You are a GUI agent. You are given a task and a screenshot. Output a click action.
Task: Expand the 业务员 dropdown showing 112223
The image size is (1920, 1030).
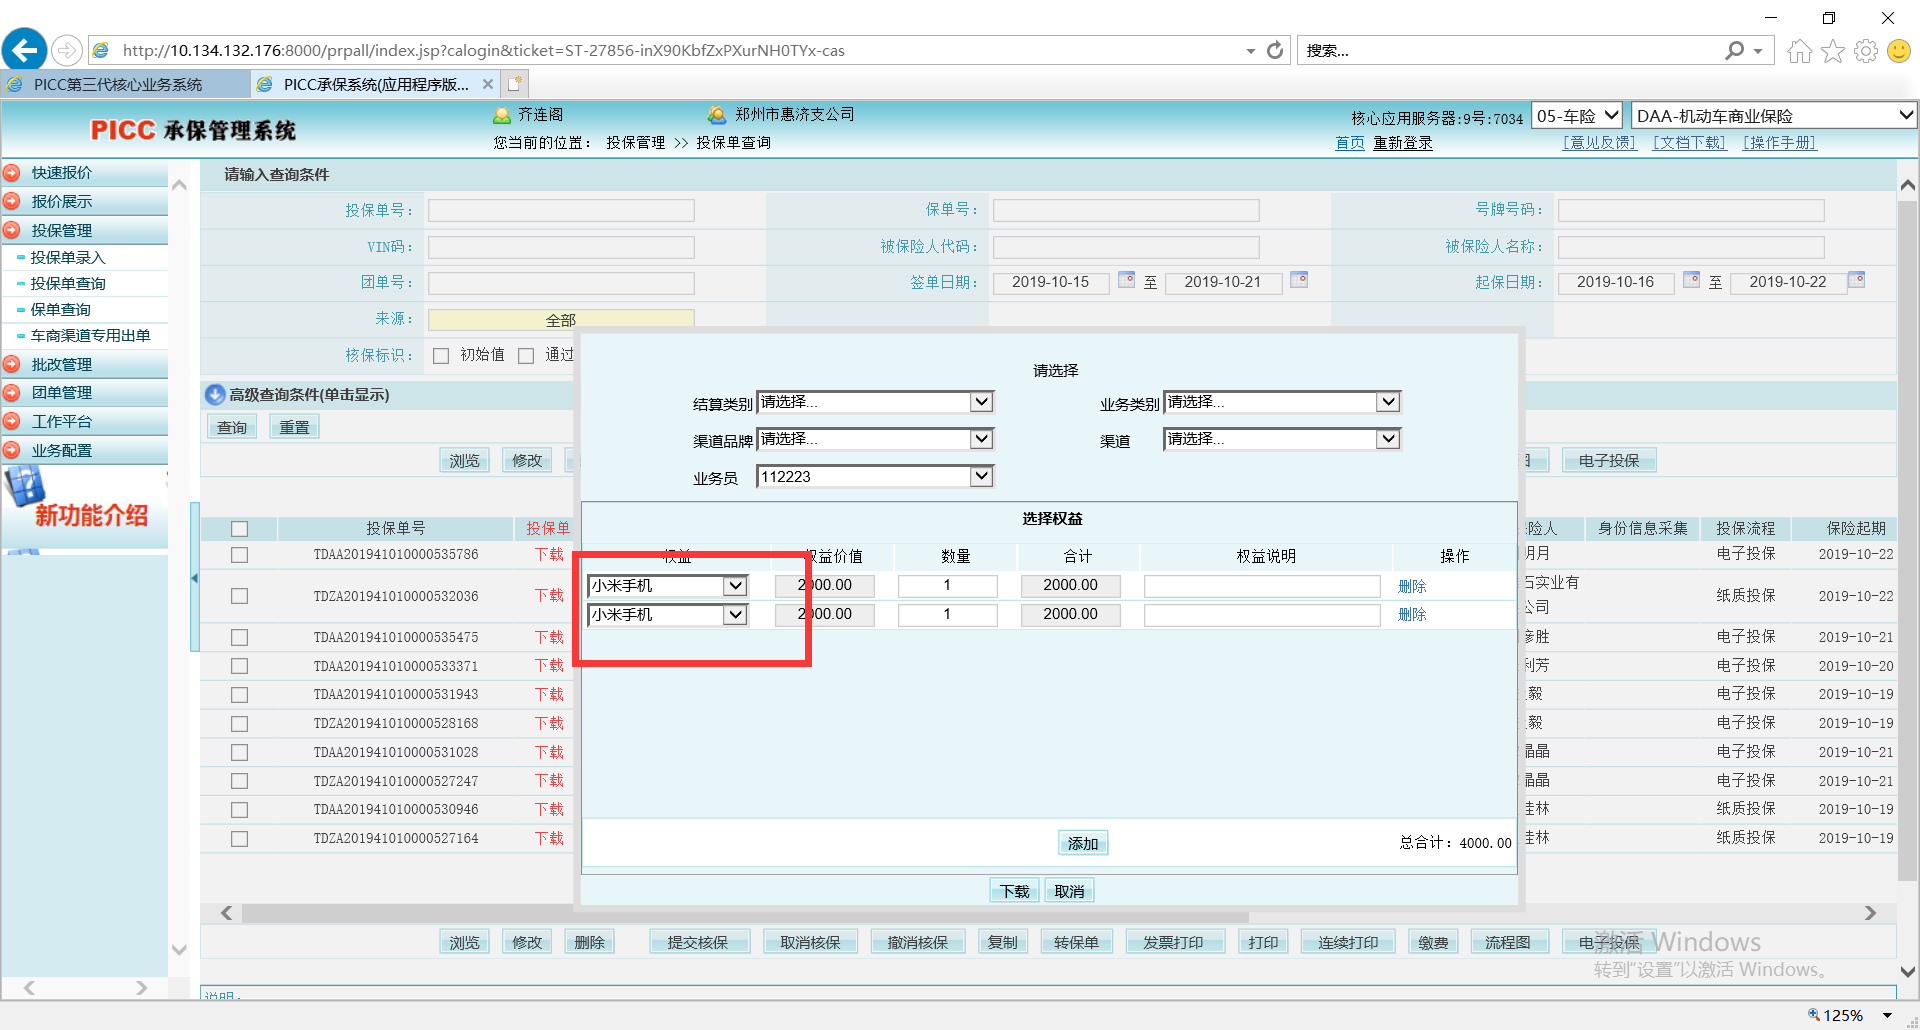coord(981,477)
